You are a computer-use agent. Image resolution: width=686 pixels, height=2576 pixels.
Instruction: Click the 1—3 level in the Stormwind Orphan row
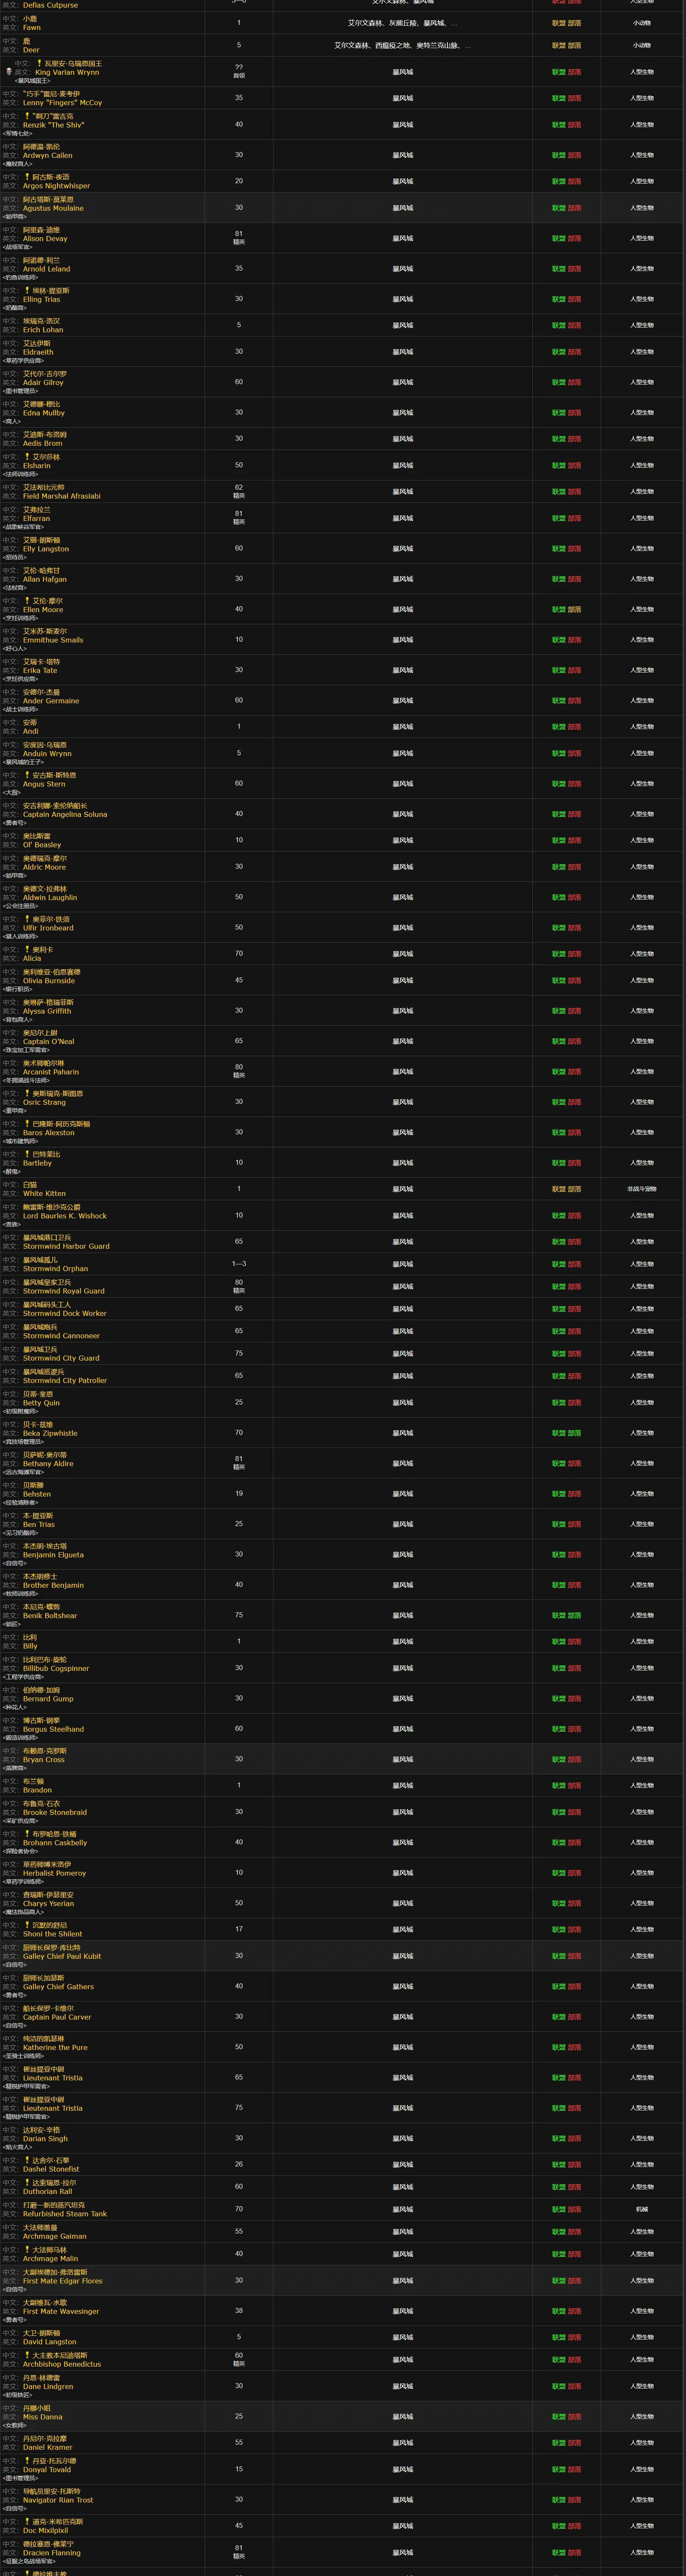tap(238, 1264)
